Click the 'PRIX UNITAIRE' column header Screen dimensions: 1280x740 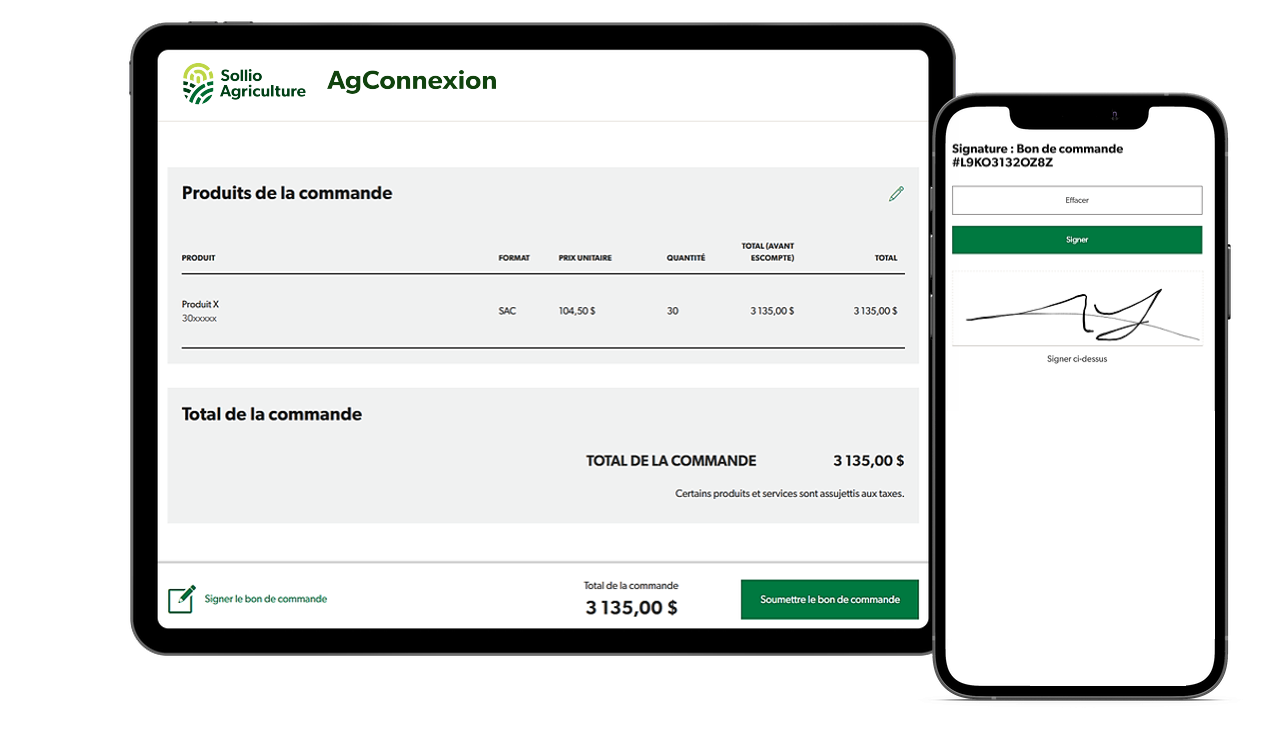585,258
